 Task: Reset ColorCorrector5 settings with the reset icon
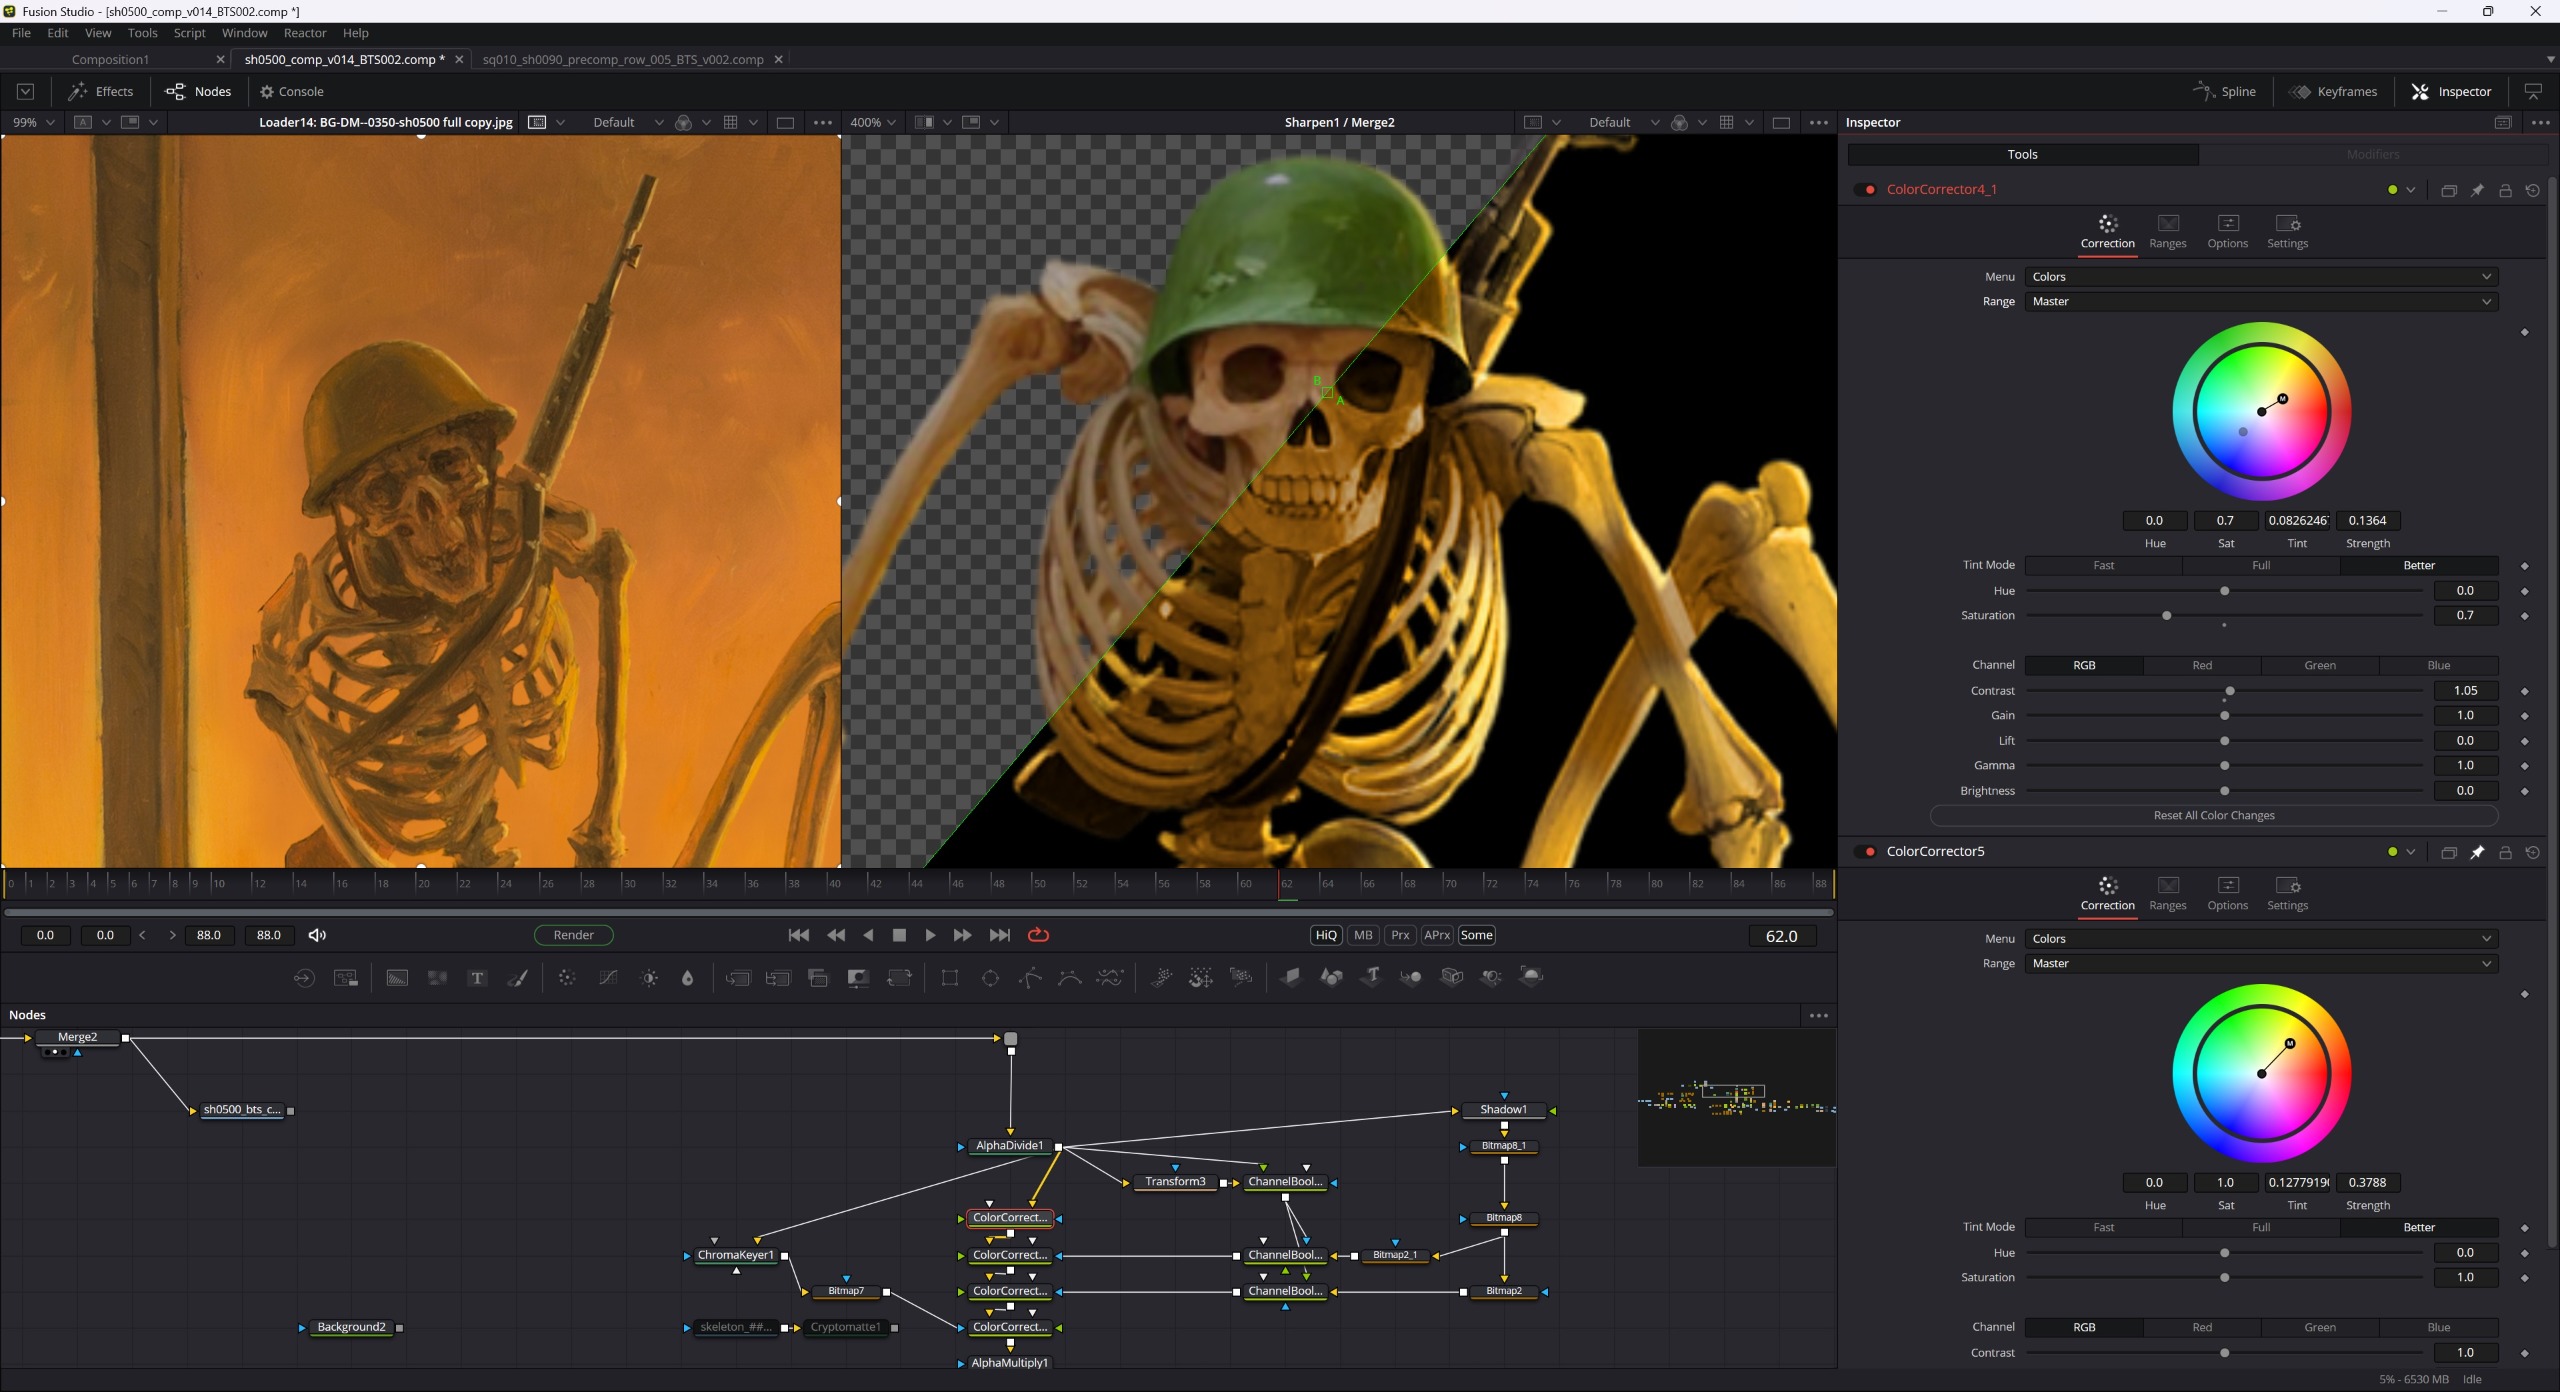[2533, 852]
